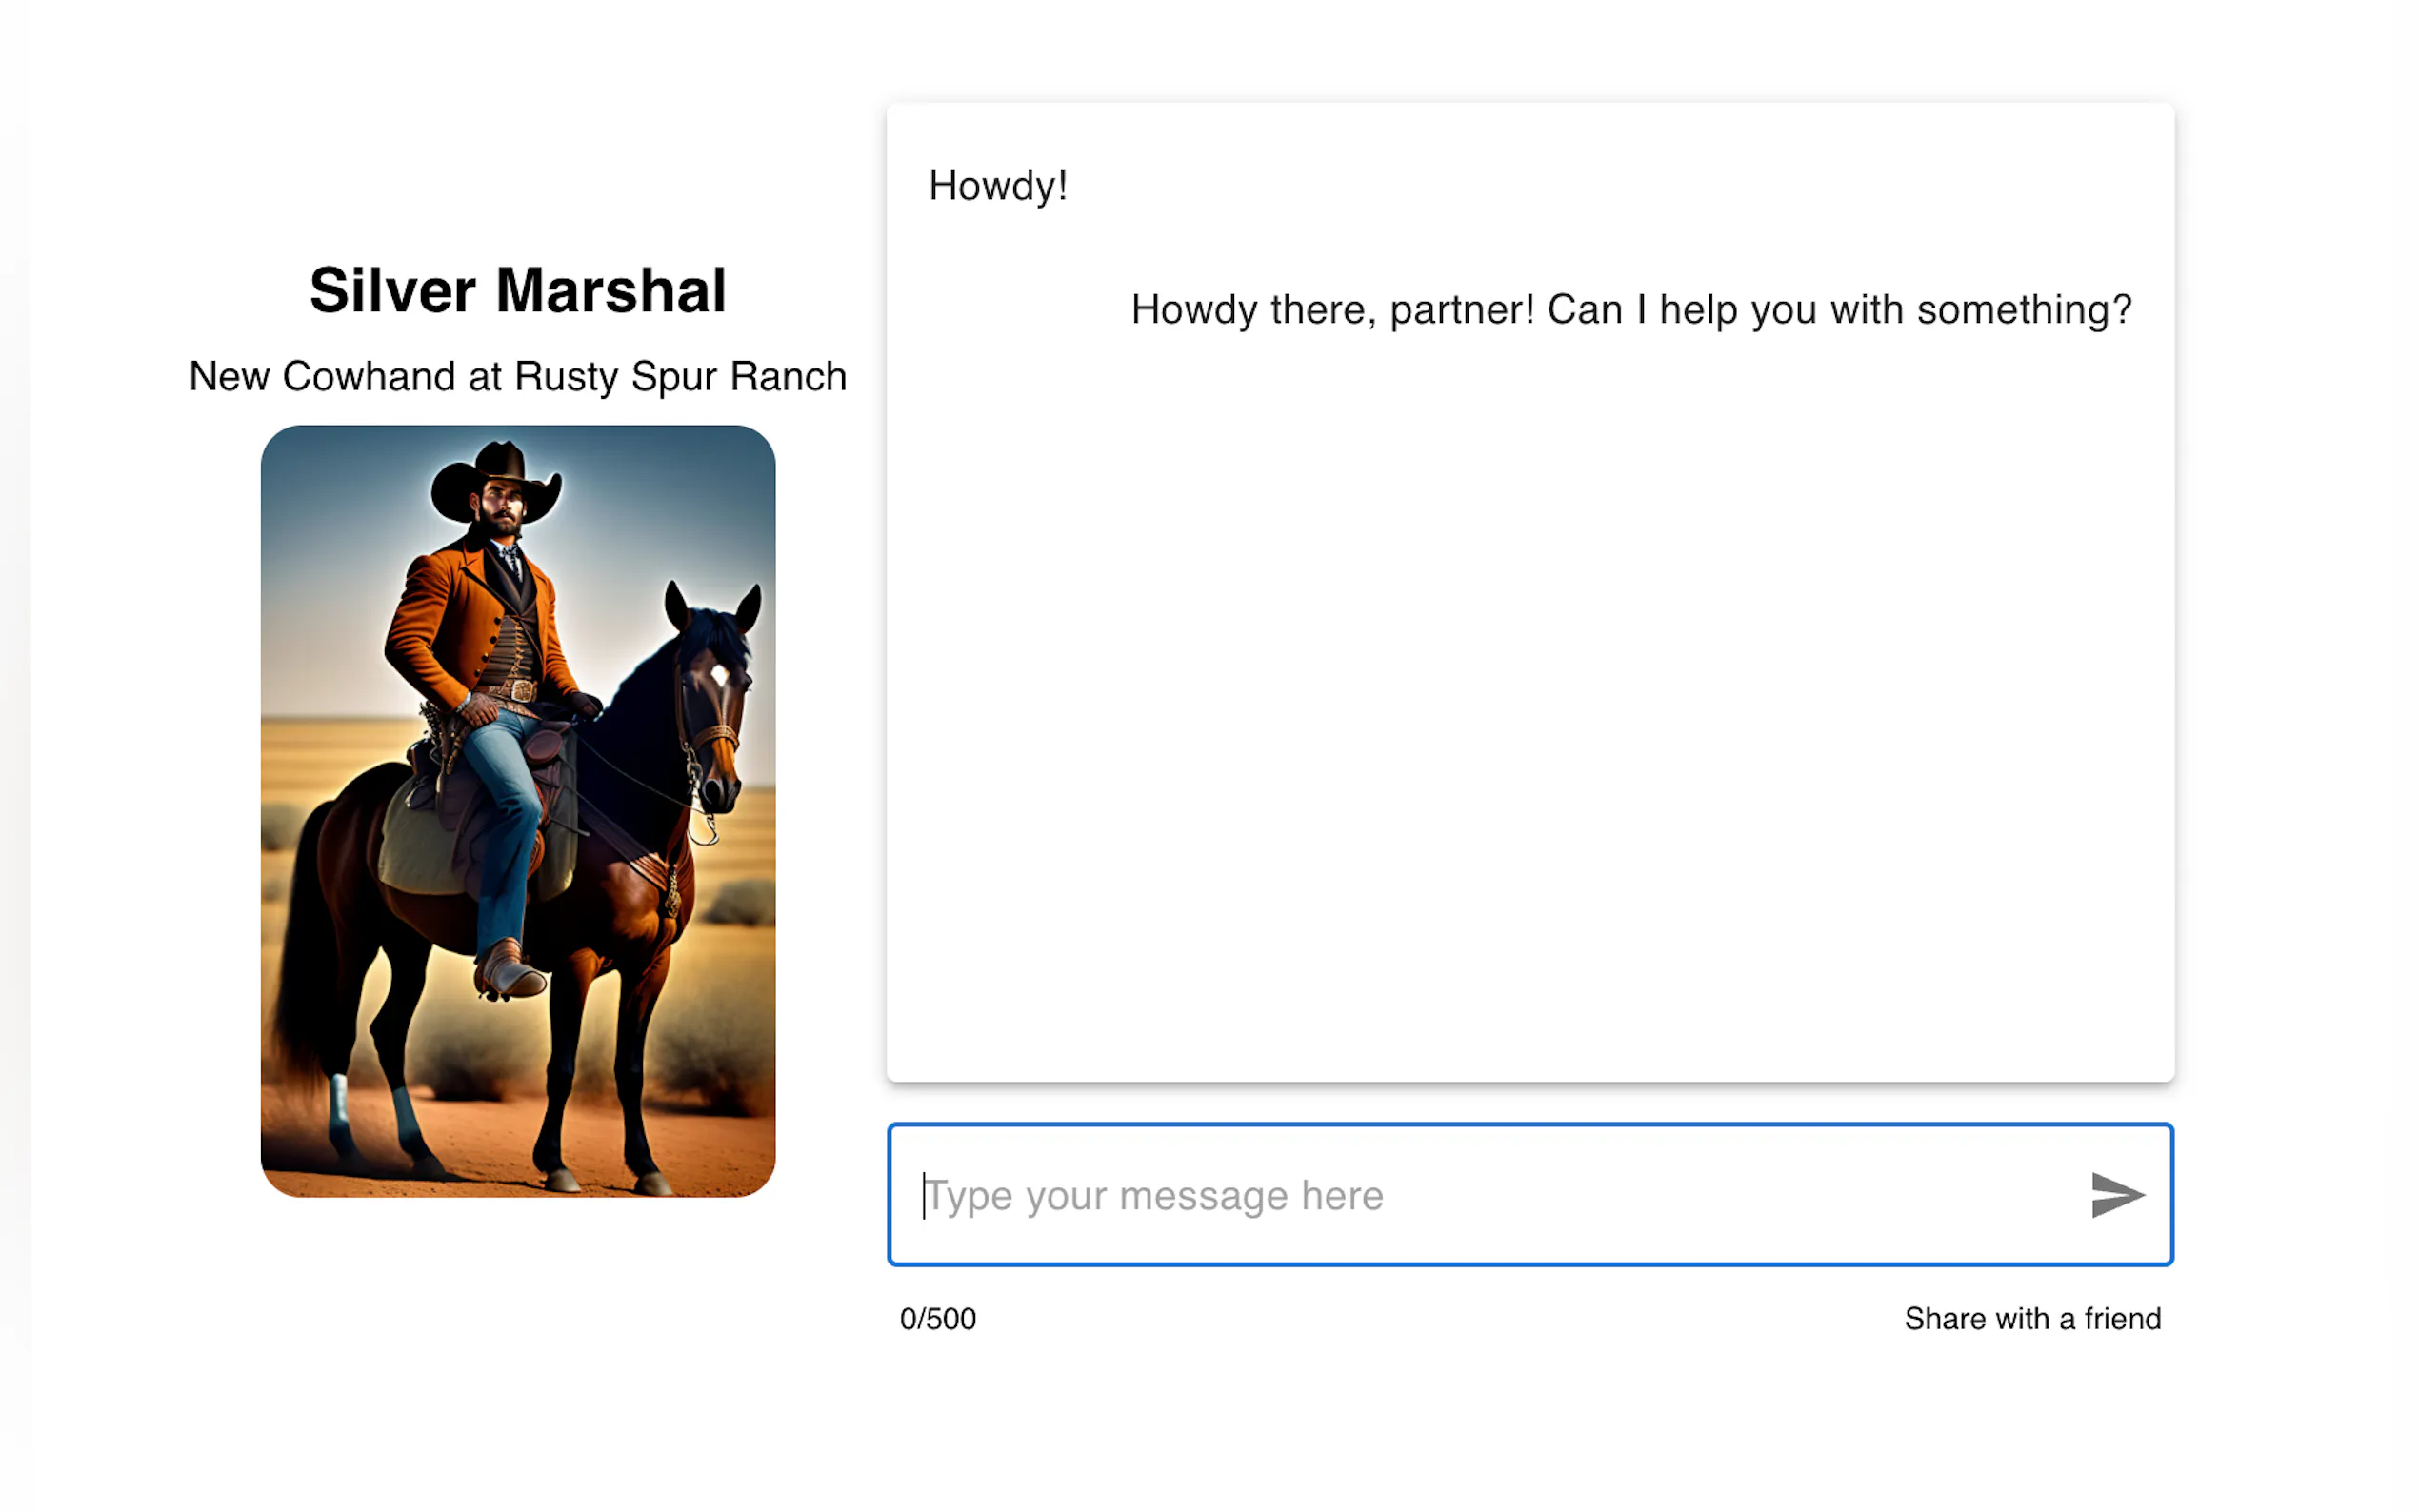The image size is (2419, 1512).
Task: Click the Silver Marshal character portrait
Action: click(517, 810)
